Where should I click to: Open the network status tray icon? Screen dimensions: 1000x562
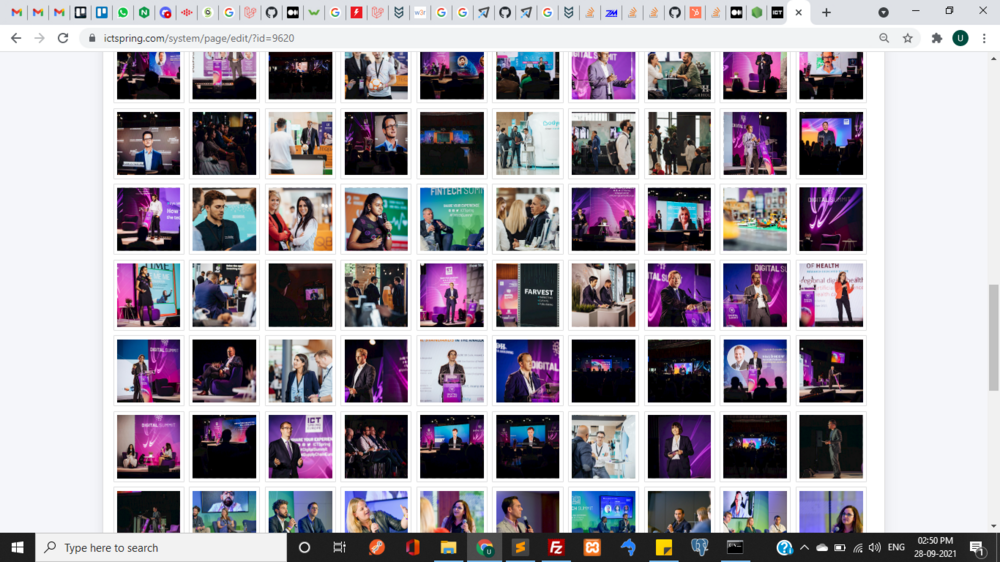click(858, 547)
